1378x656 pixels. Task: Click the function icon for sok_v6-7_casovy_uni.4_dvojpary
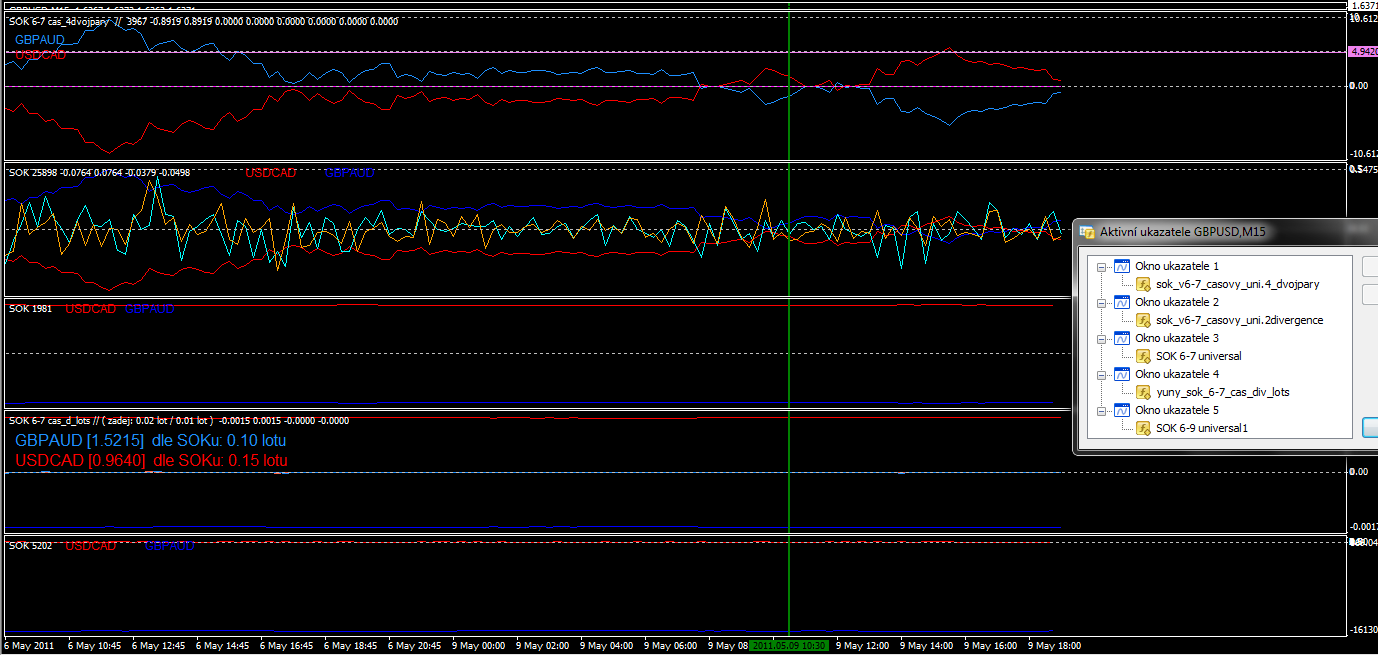pyautogui.click(x=1143, y=284)
